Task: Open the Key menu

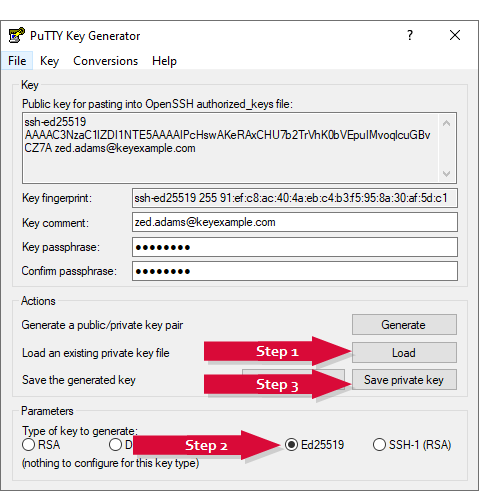Action: pos(49,61)
